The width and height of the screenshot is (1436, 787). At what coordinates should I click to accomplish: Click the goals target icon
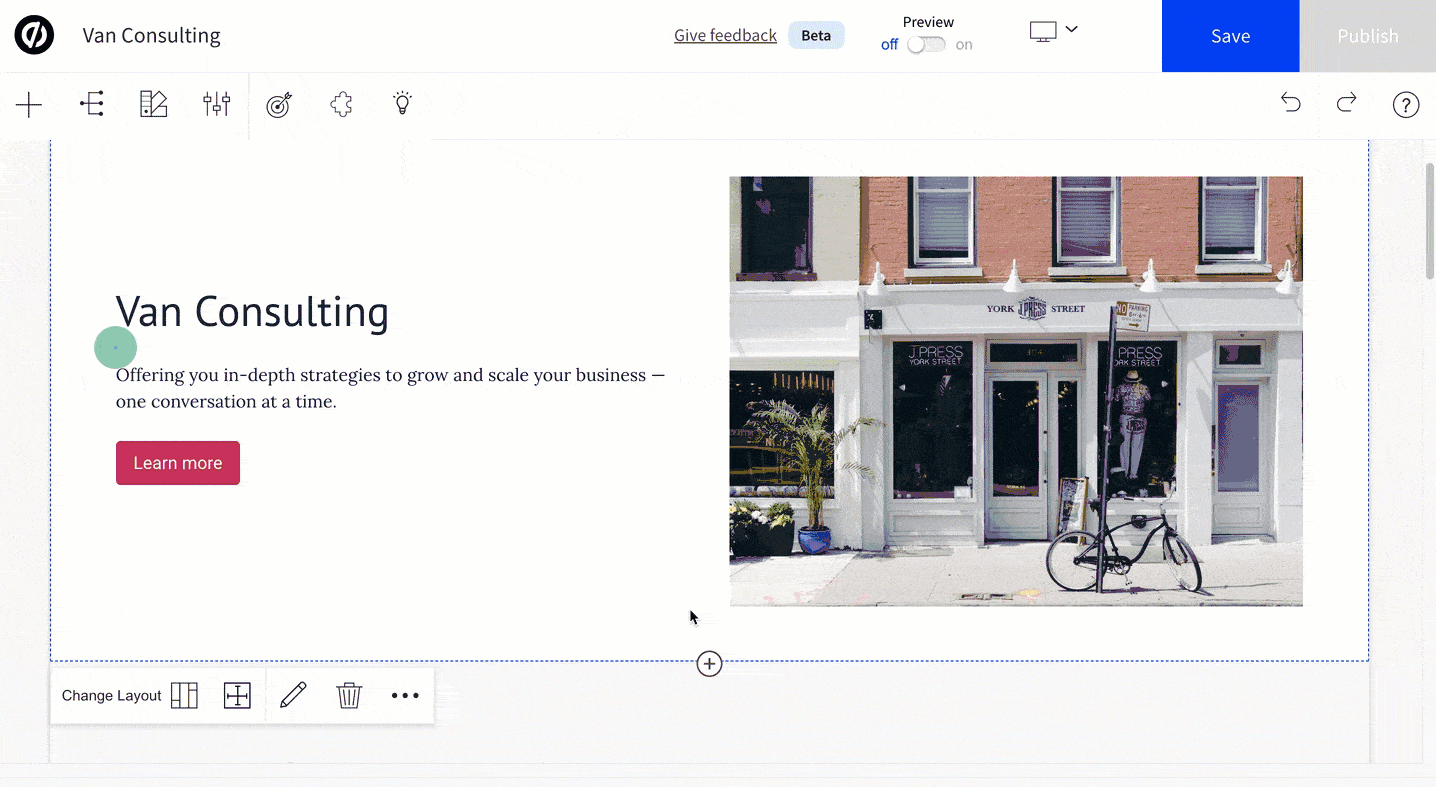click(279, 104)
